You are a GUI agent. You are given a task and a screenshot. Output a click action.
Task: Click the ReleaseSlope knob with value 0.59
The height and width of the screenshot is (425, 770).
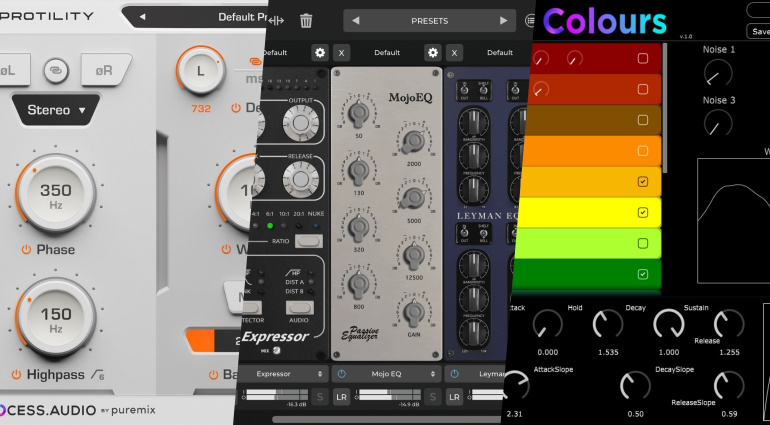729,386
